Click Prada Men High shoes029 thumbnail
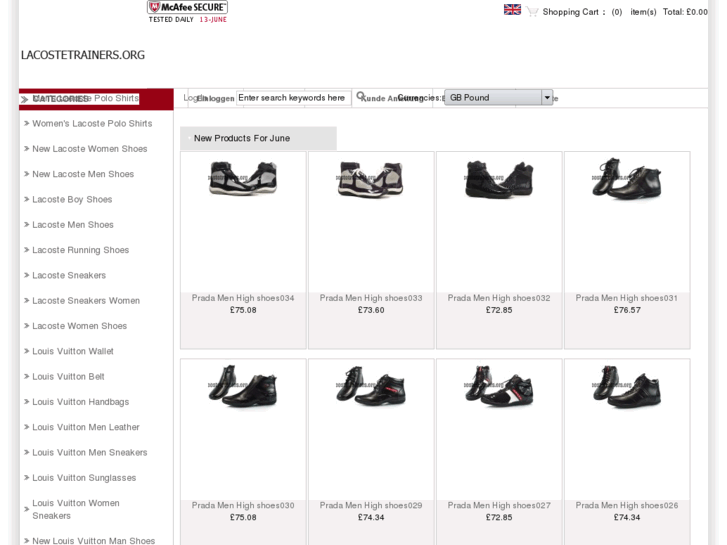Viewport: 727px width, 545px height. pyautogui.click(x=371, y=386)
